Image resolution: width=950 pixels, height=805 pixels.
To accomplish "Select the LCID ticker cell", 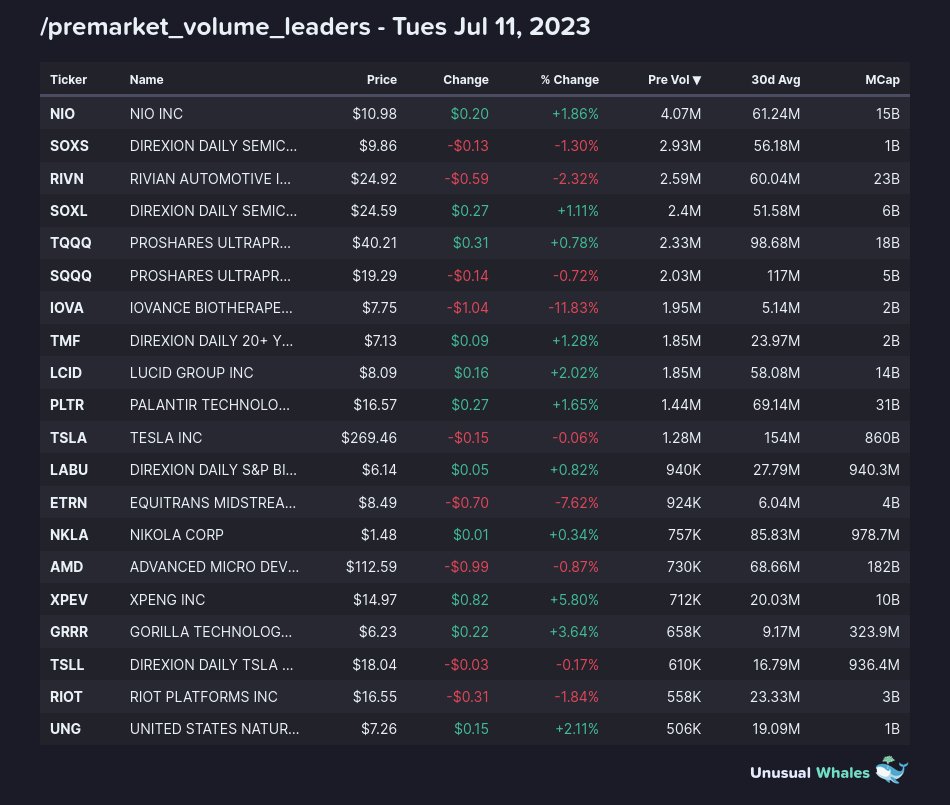I will pos(65,373).
